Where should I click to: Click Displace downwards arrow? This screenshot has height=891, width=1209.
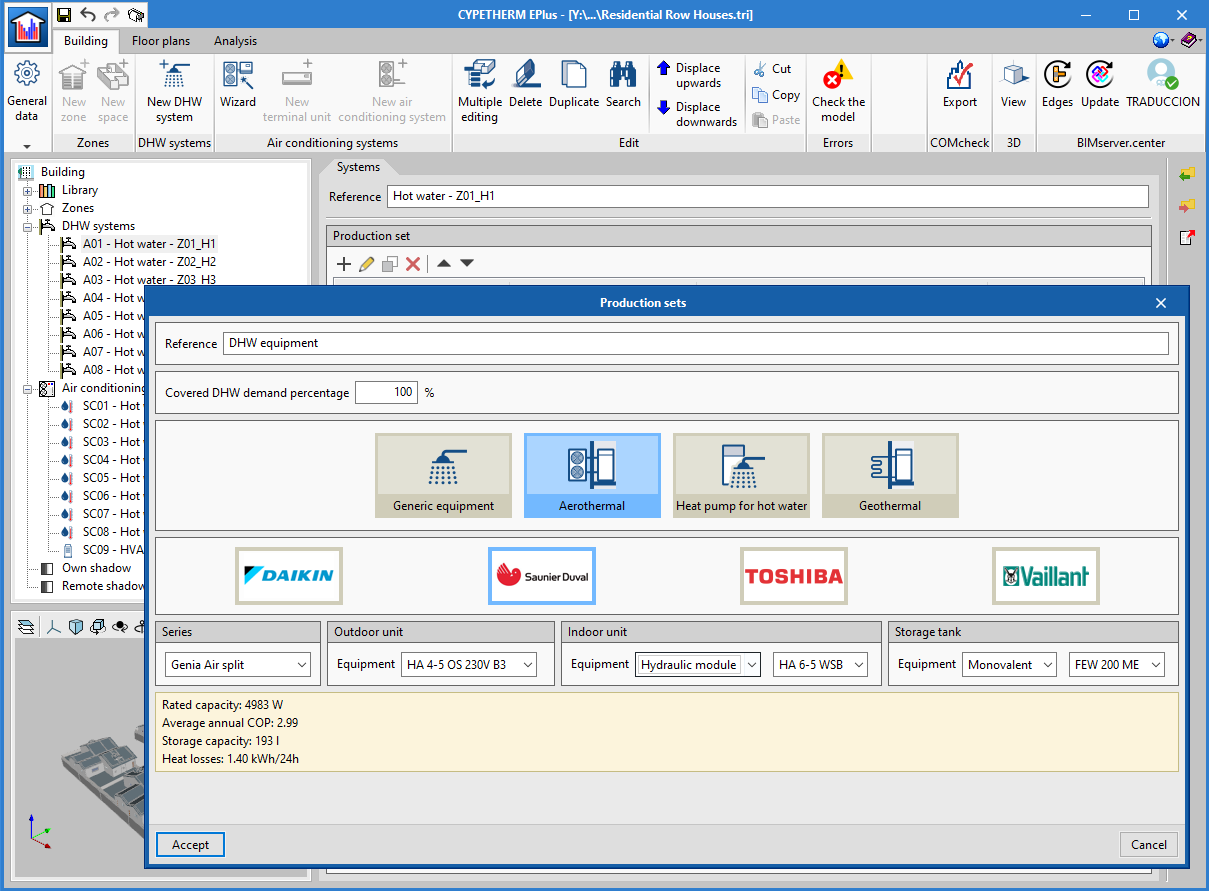697,114
